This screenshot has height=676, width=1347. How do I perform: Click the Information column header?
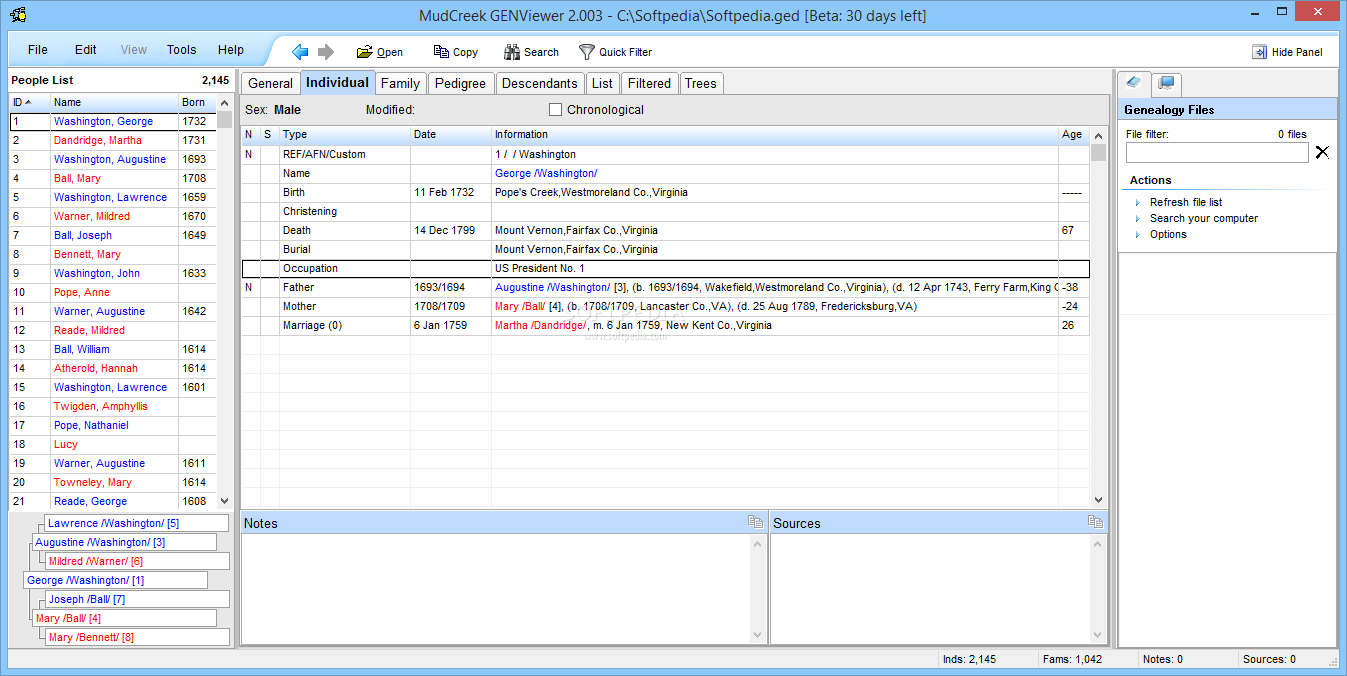pos(775,134)
